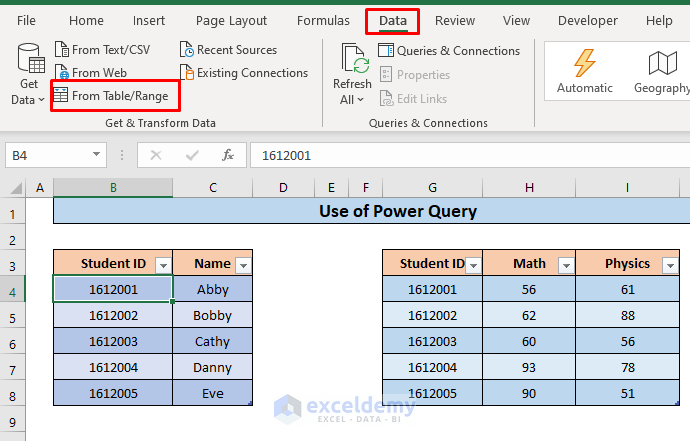Screen dimensions: 690x441
Task: Choose the Automatic data type
Action: 584,70
